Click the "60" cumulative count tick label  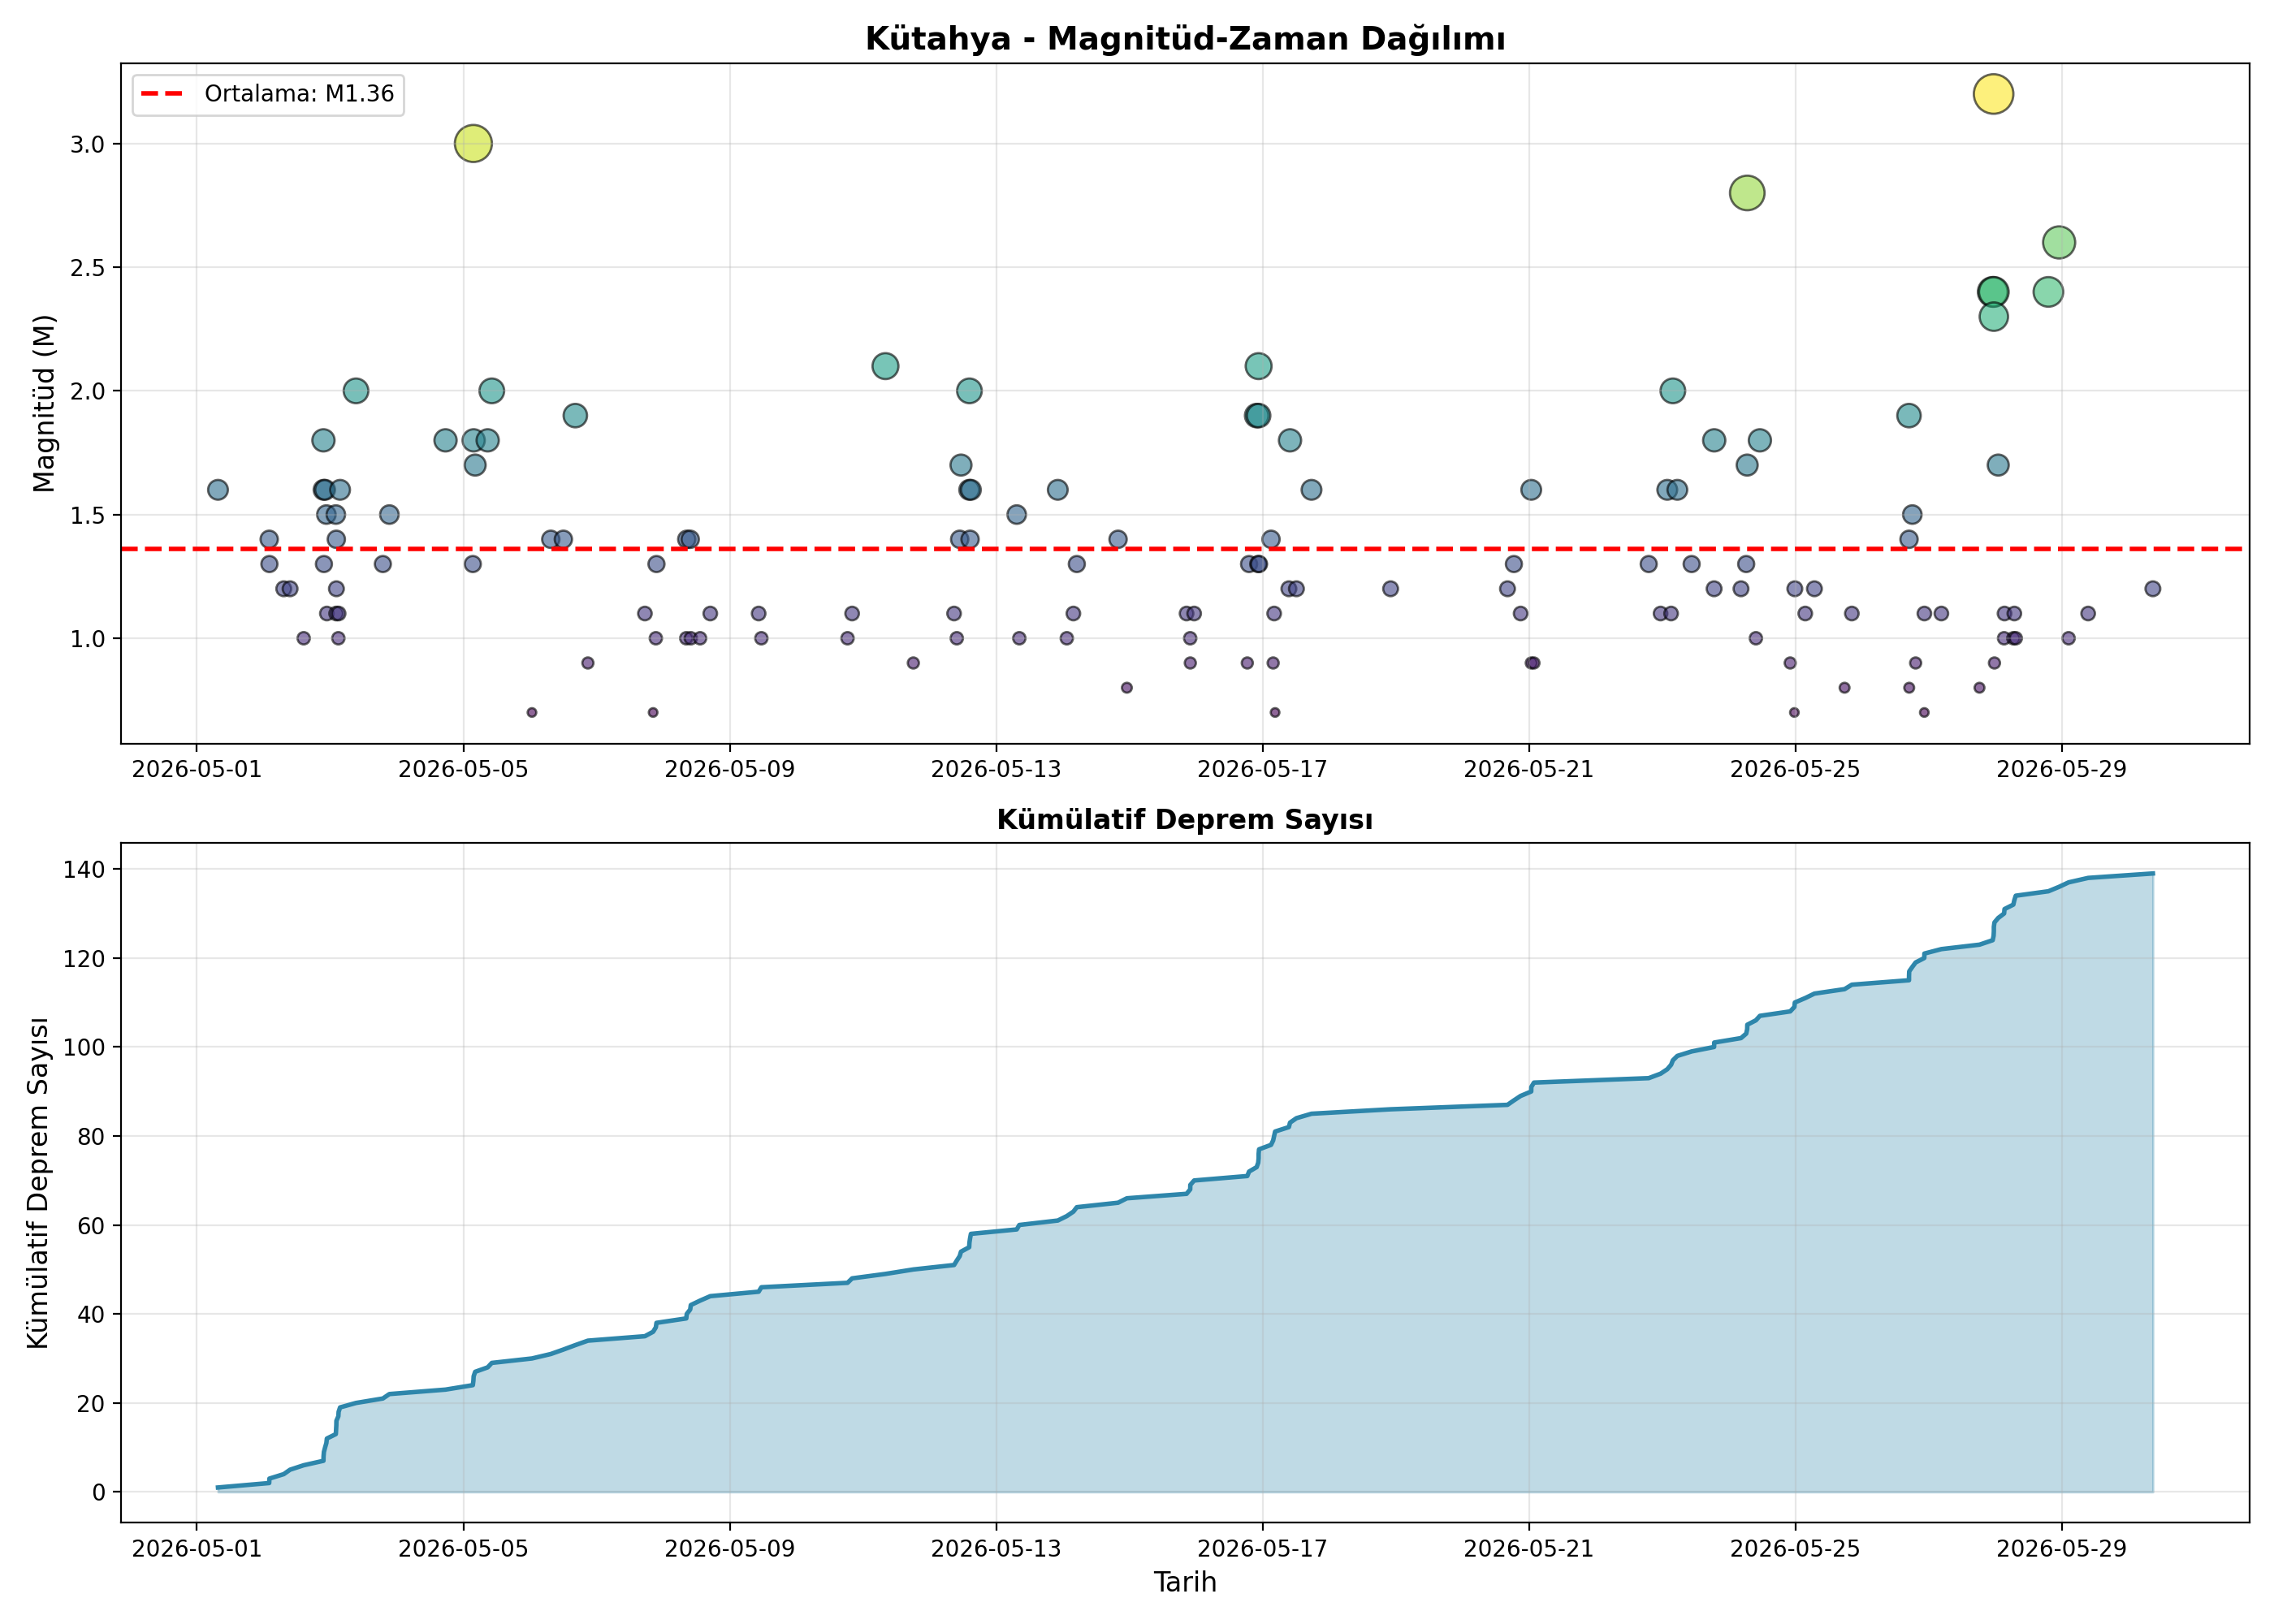(91, 1226)
